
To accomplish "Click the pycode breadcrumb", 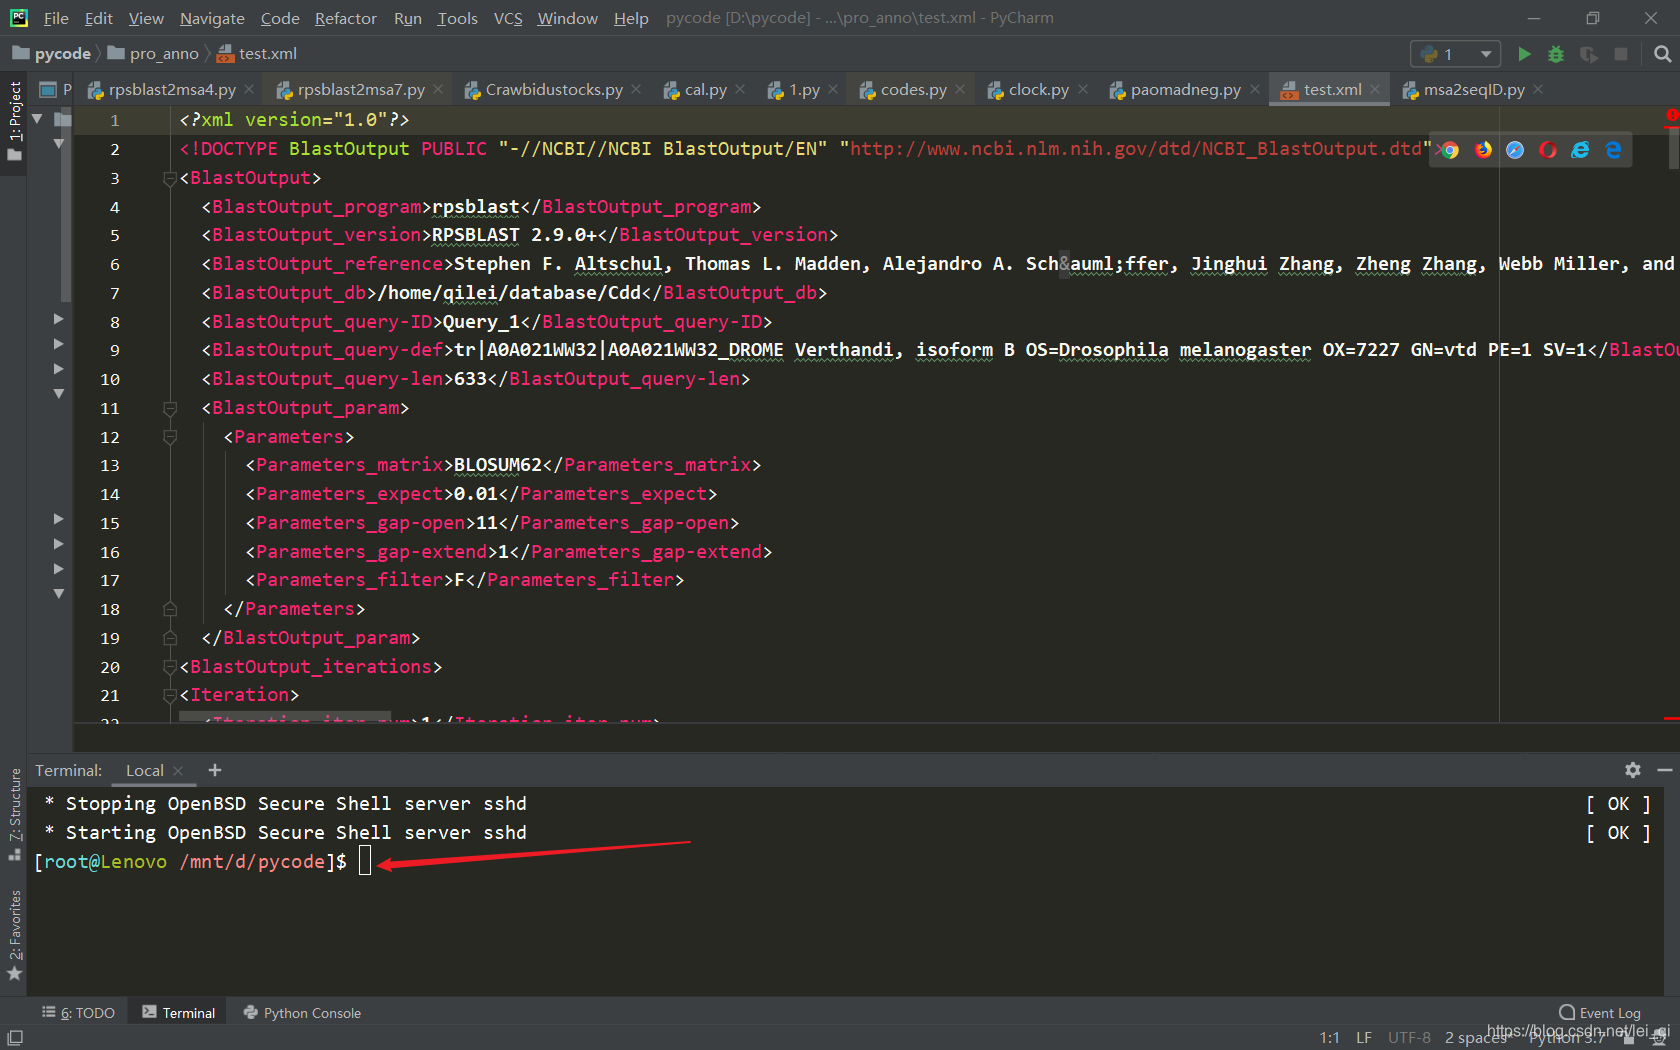I will [52, 54].
